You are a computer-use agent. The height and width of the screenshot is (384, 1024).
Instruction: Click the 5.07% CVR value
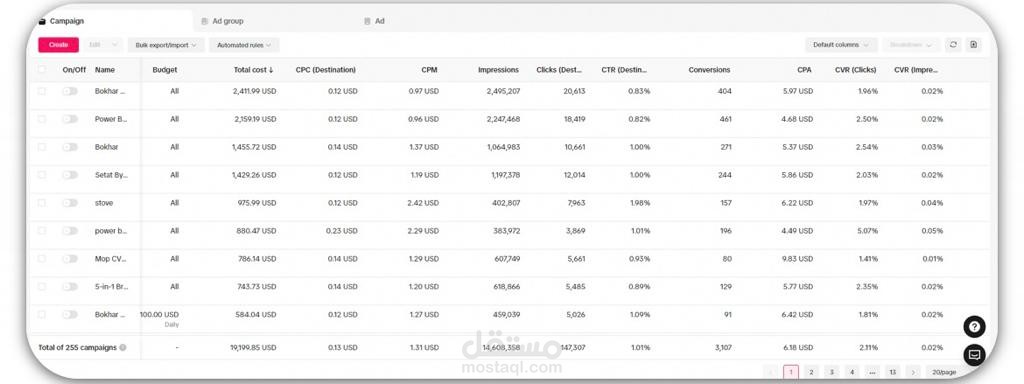[x=868, y=231]
